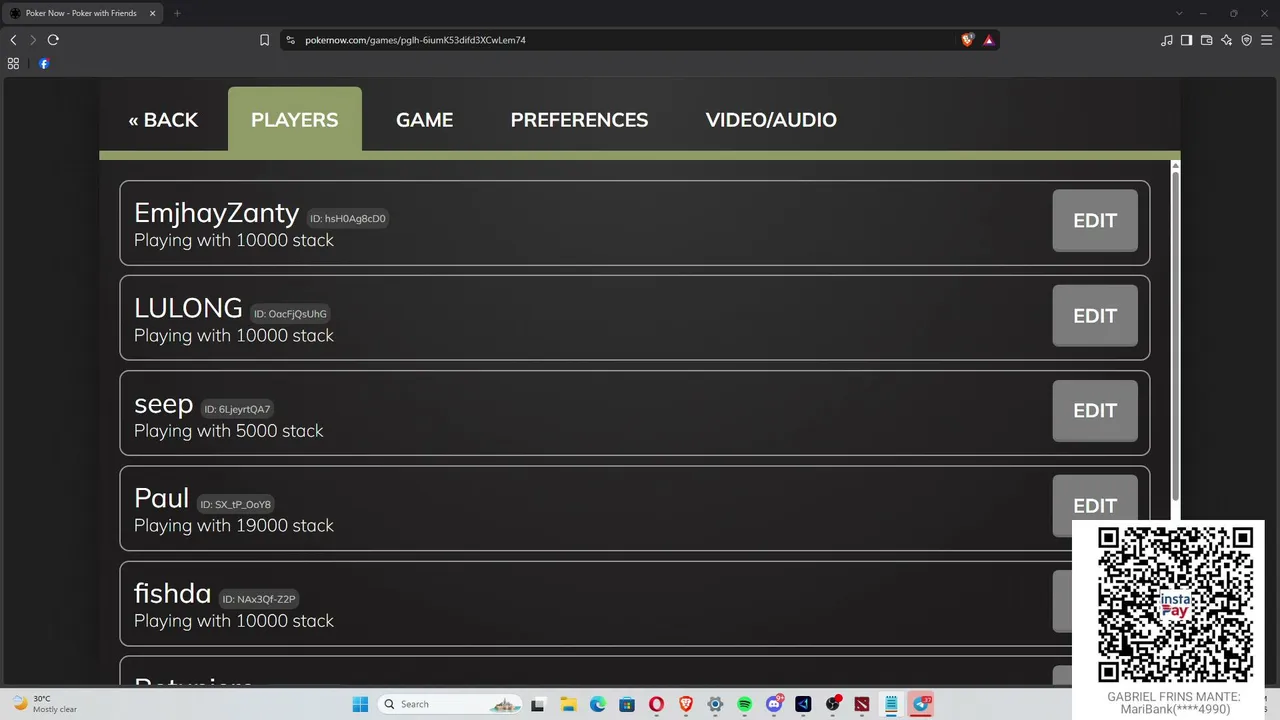Switch to the GAME tab

pos(424,120)
